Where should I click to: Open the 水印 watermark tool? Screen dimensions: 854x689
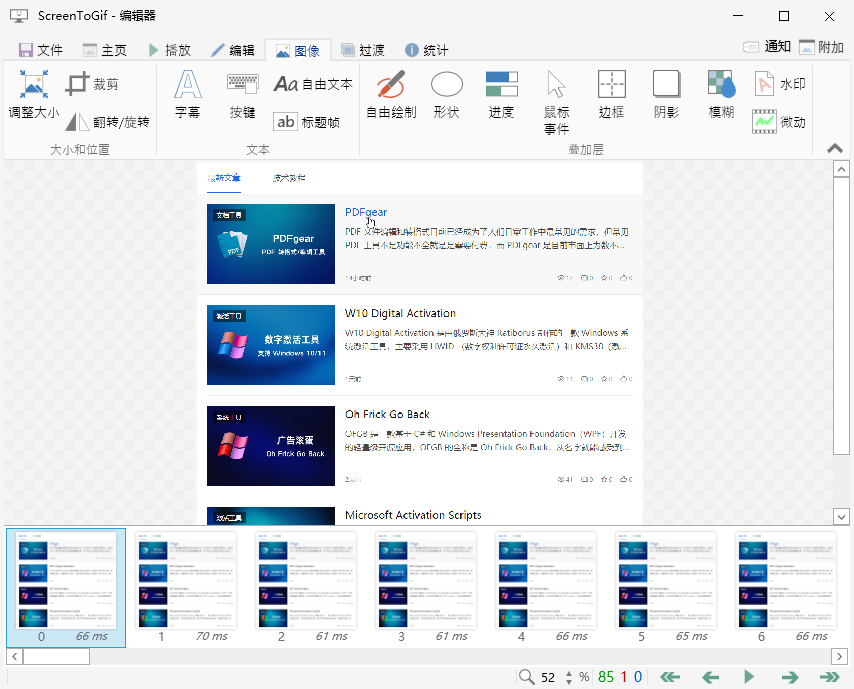coord(780,84)
